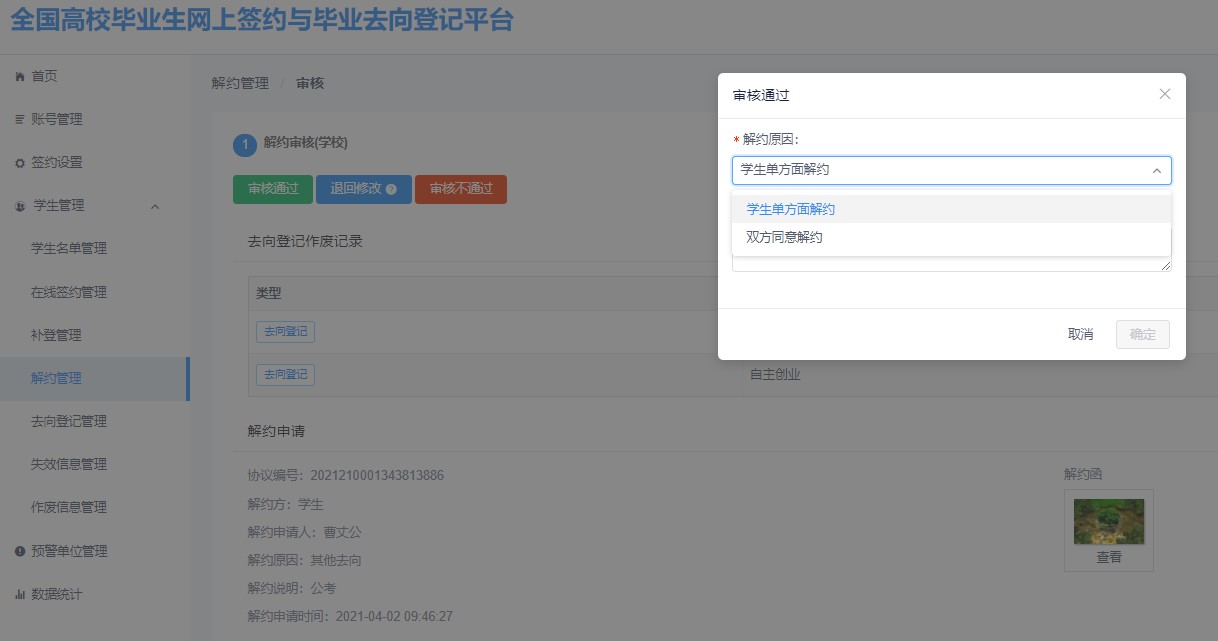Click the help icon on 退回修改

[x=391, y=189]
